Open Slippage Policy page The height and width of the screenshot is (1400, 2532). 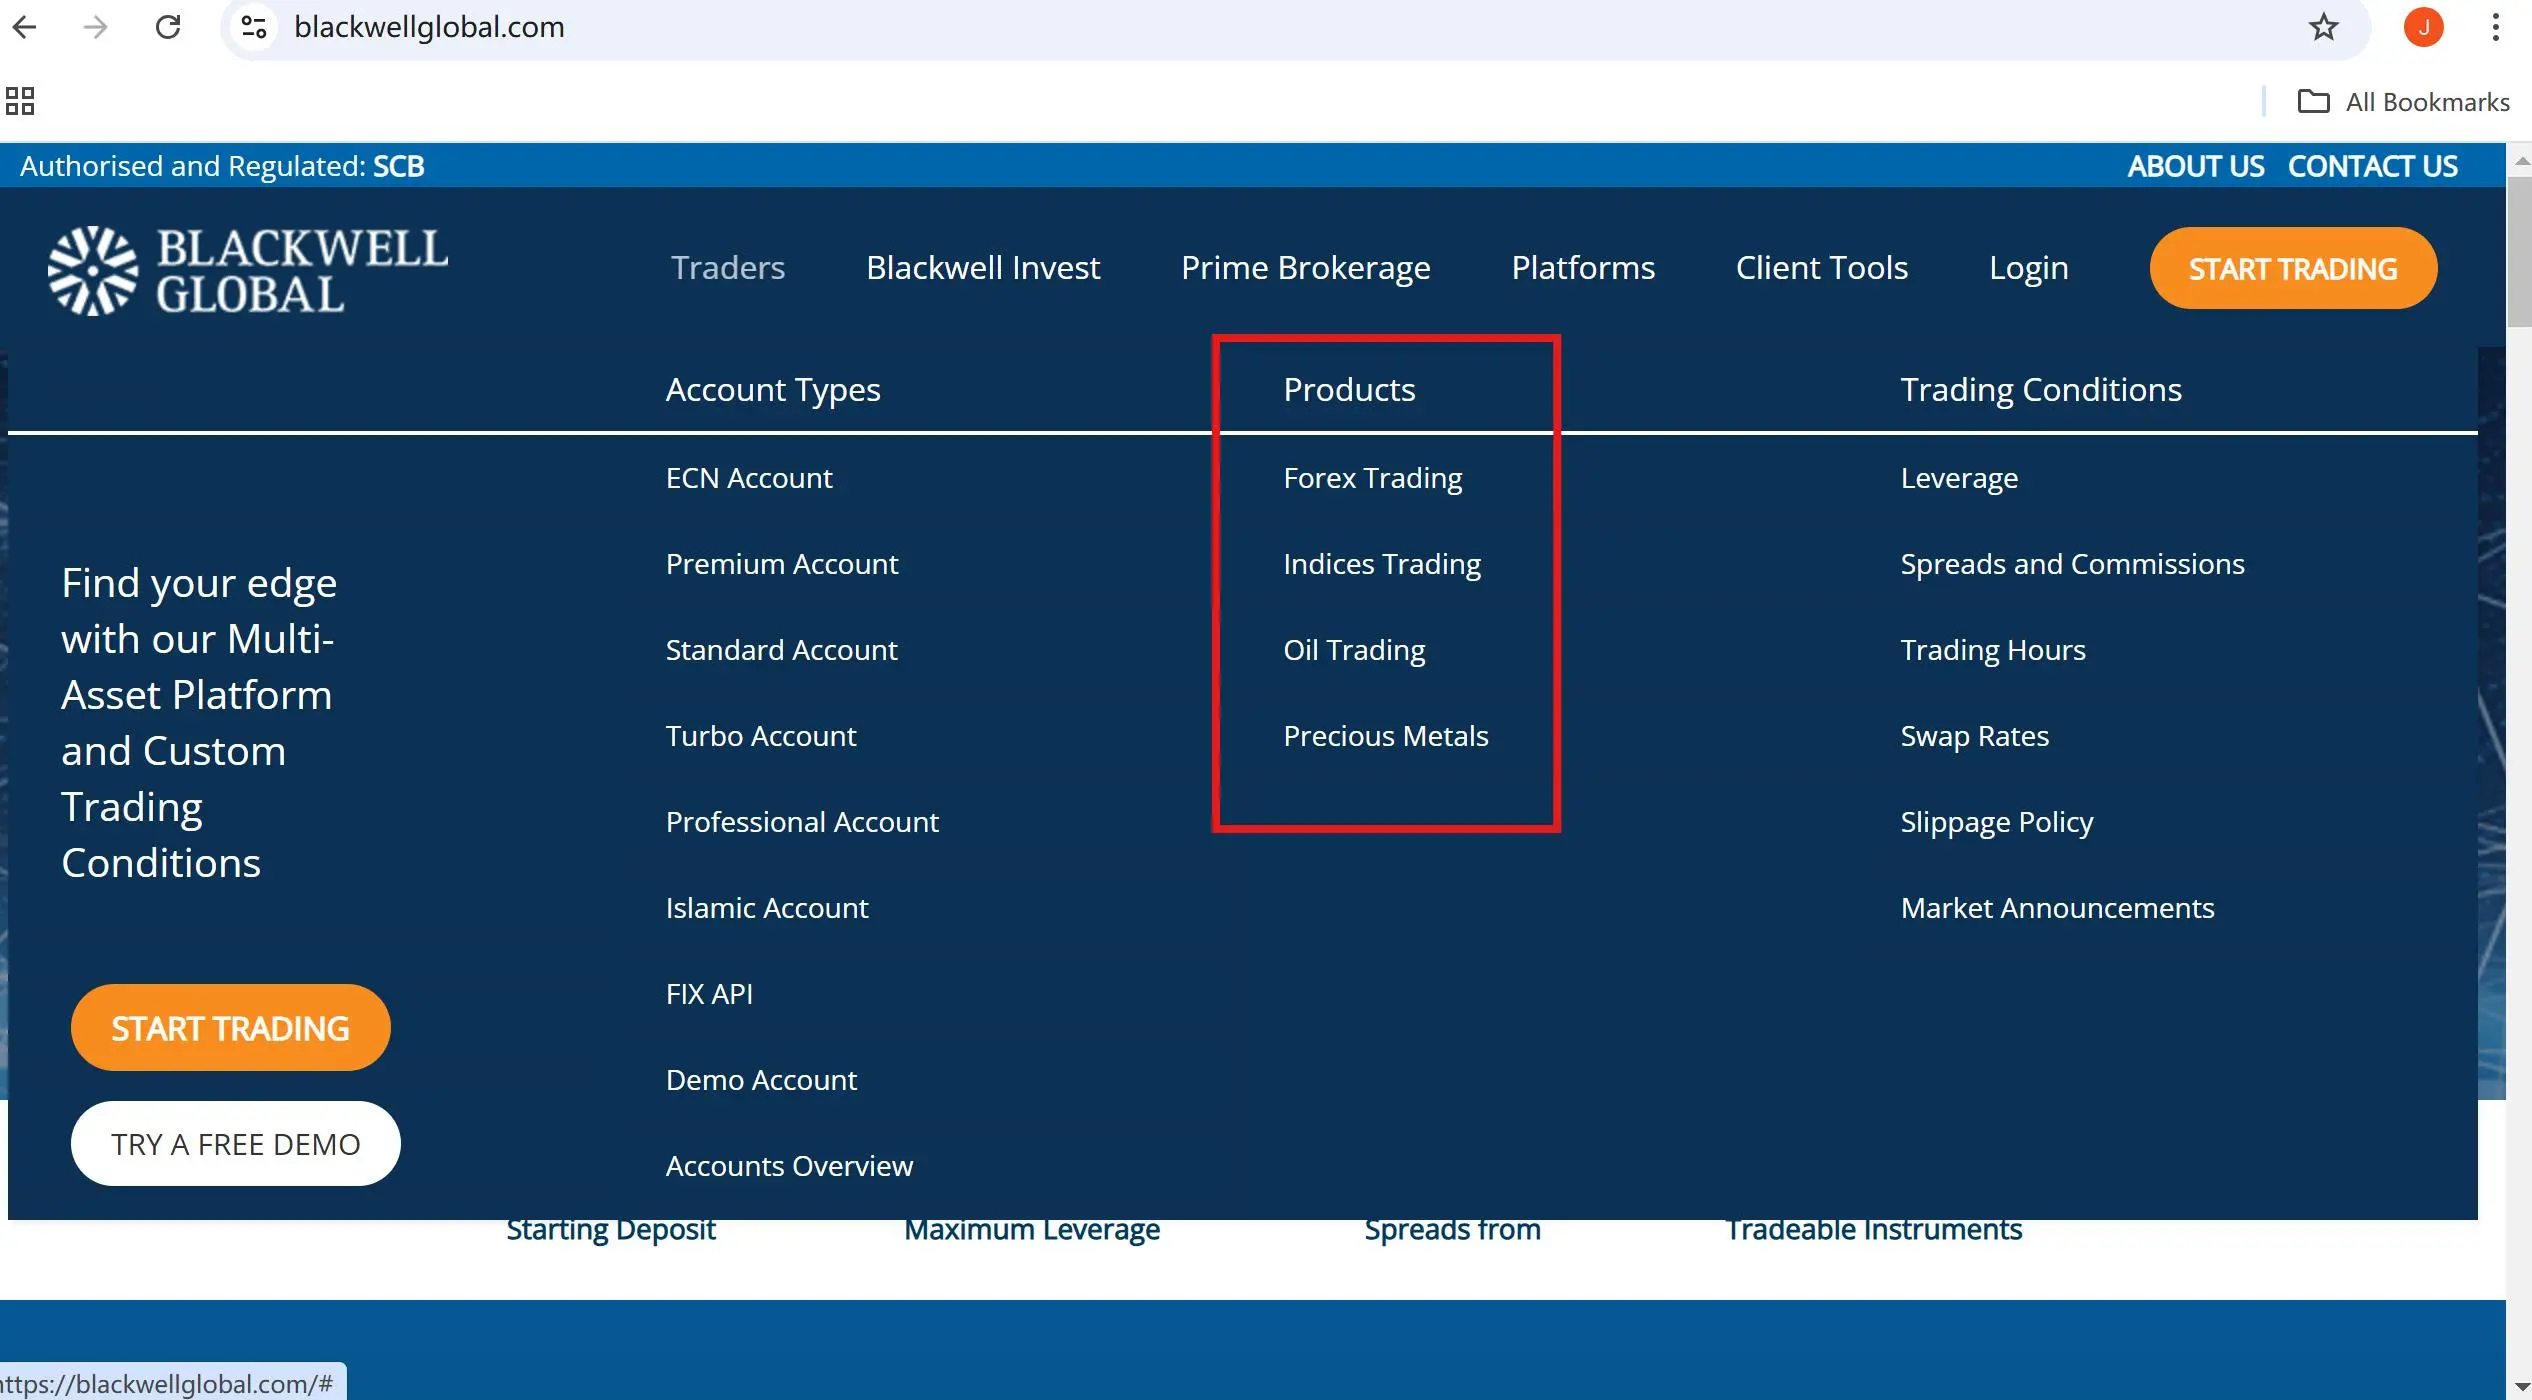pyautogui.click(x=1996, y=822)
